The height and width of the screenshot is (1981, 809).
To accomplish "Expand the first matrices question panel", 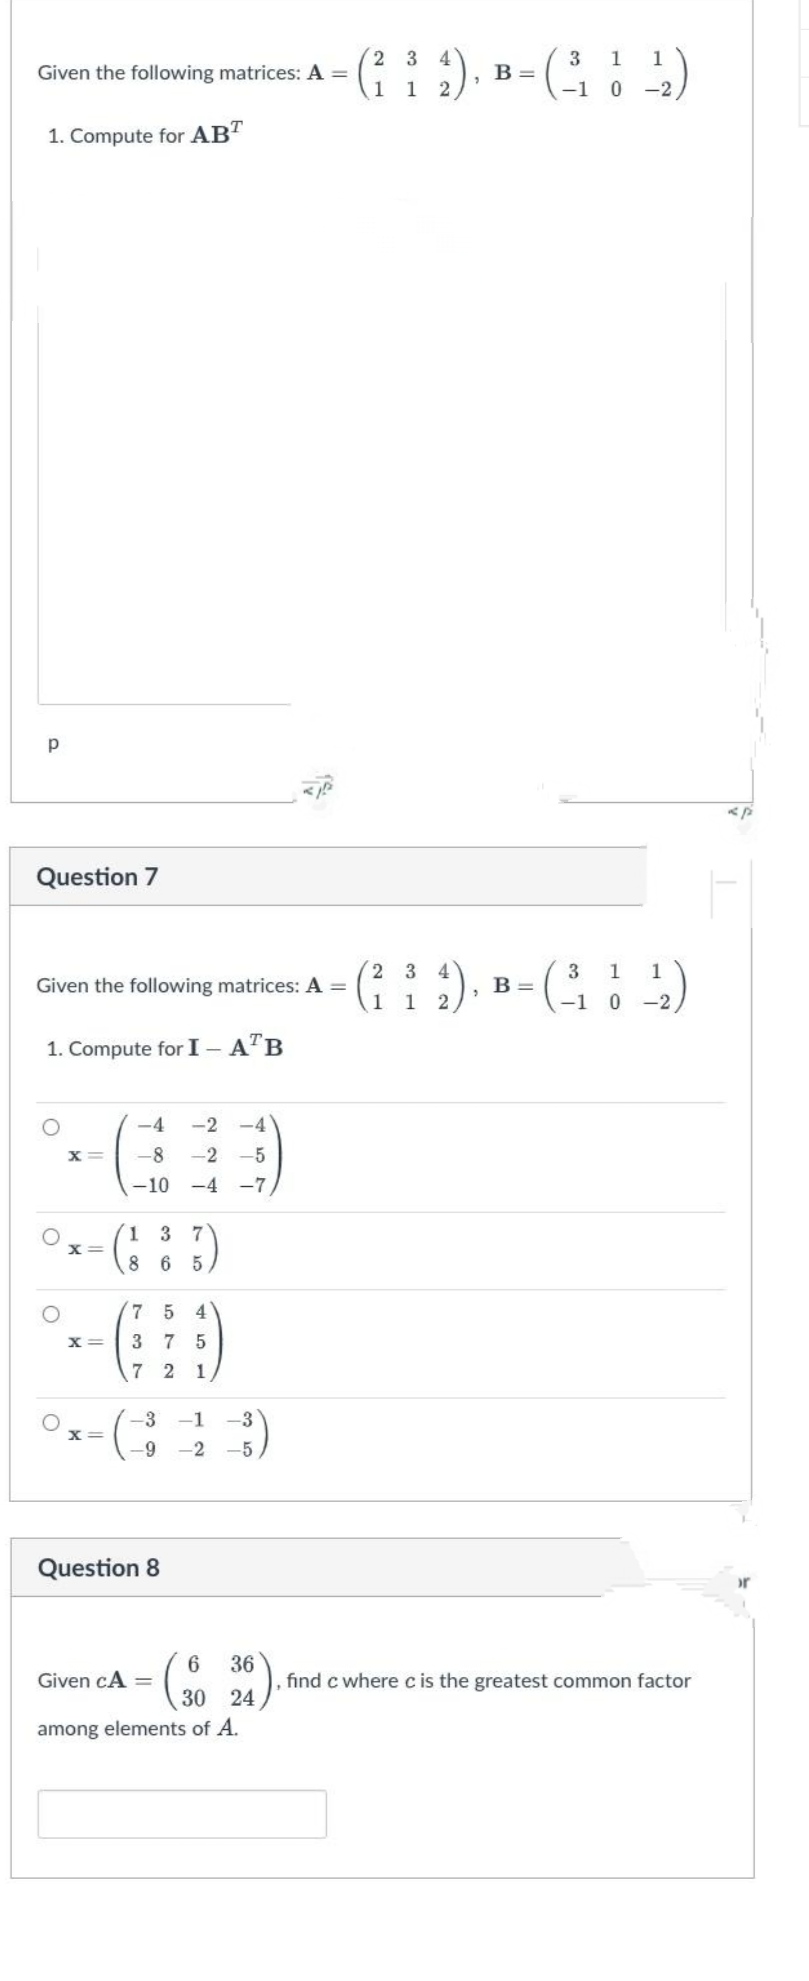I will (x=330, y=70).
